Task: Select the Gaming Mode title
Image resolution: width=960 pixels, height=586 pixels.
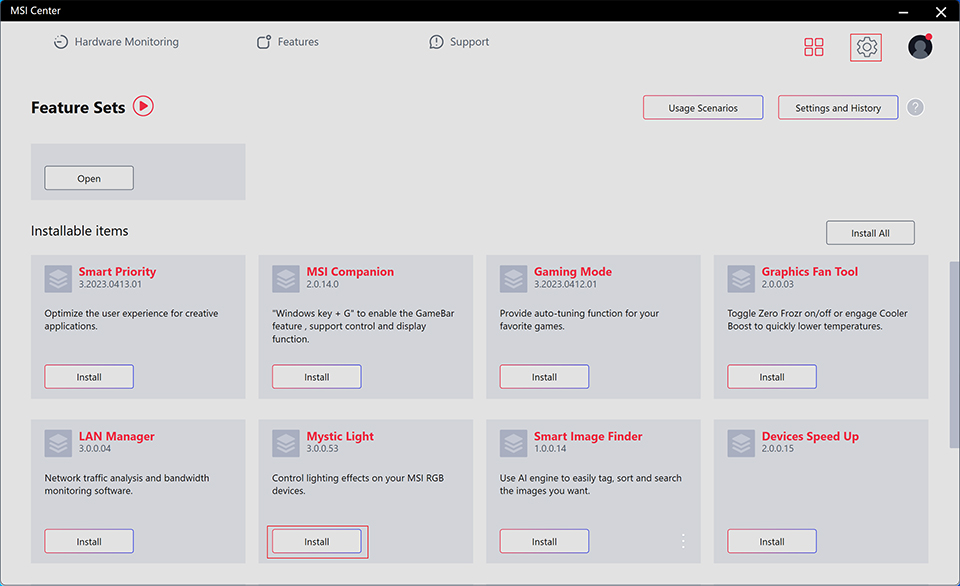Action: click(572, 271)
